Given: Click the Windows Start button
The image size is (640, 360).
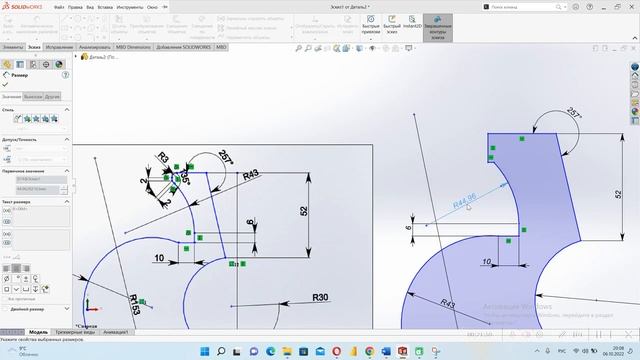Looking at the screenshot, I should pyautogui.click(x=205, y=351).
